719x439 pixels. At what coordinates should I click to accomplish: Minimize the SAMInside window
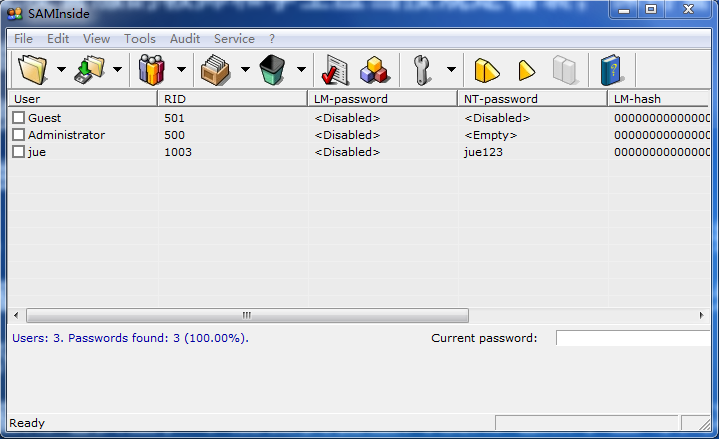click(624, 10)
